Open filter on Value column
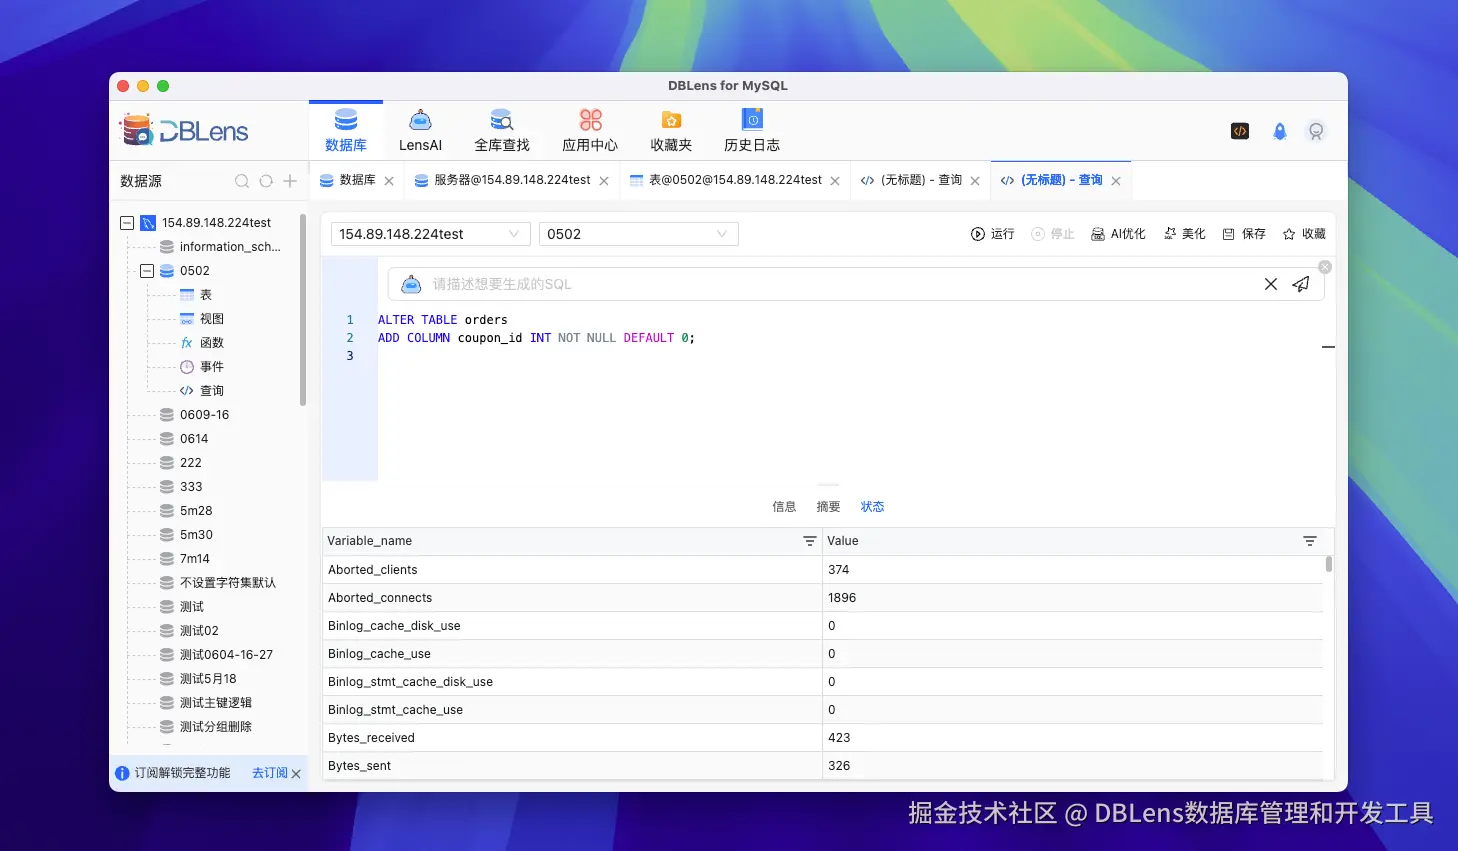Image resolution: width=1458 pixels, height=851 pixels. click(1310, 541)
